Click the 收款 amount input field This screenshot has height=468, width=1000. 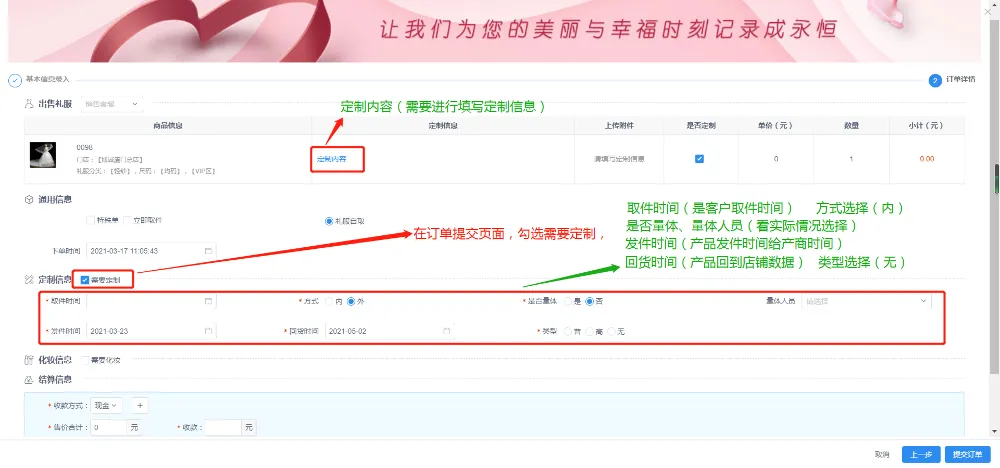coord(222,427)
